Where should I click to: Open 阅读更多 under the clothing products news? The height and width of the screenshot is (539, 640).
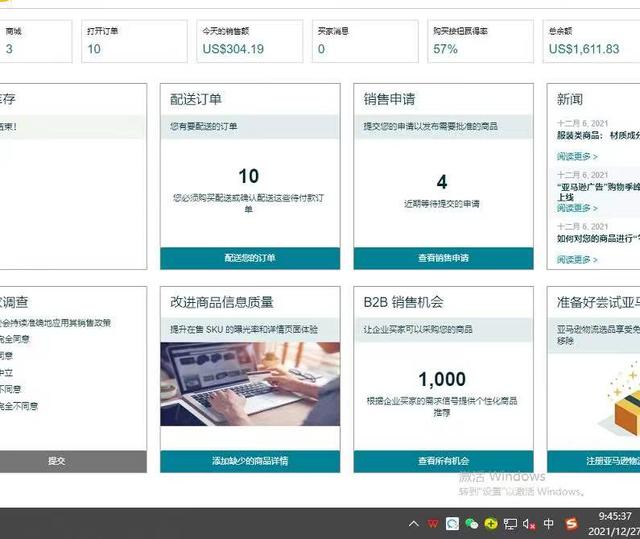(x=577, y=157)
